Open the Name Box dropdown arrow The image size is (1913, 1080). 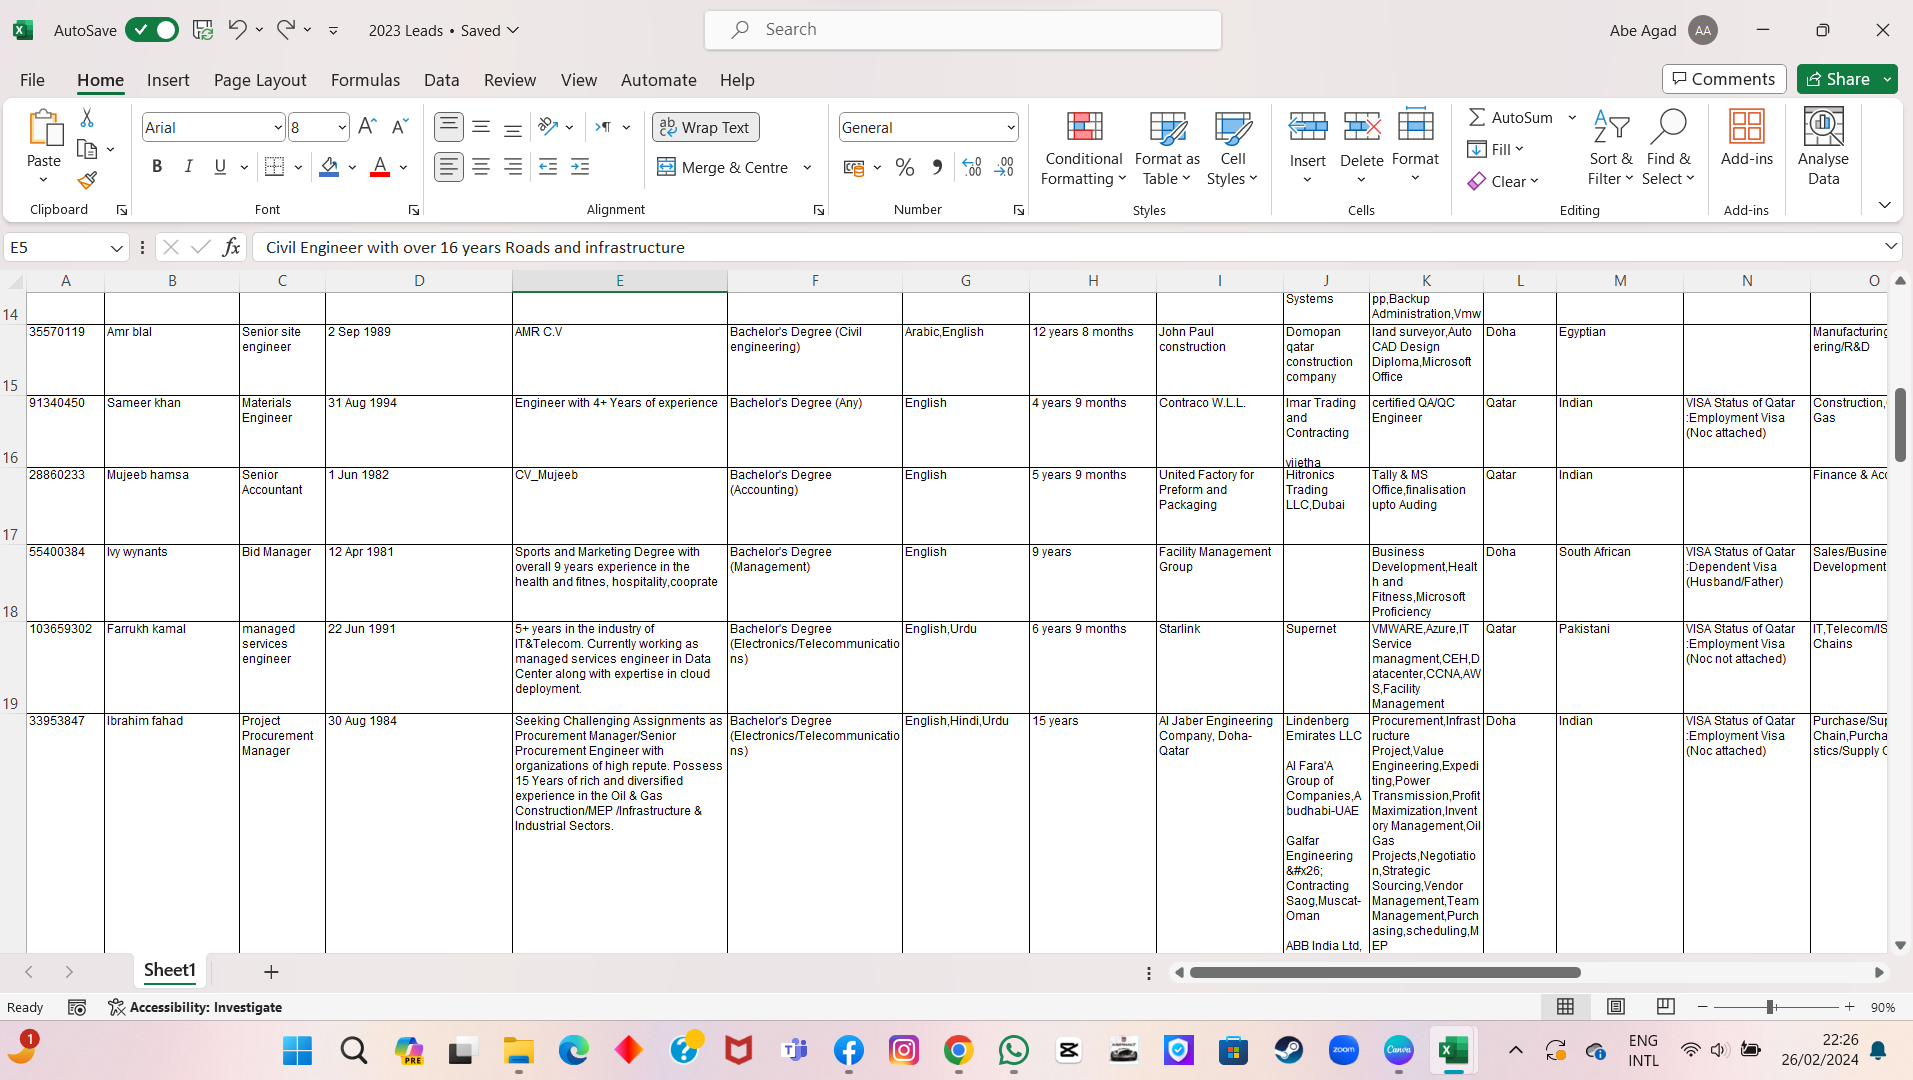[116, 248]
